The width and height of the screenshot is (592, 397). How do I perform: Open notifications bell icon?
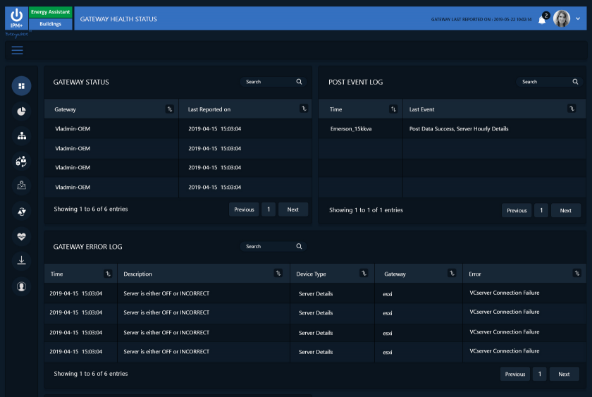click(x=542, y=19)
